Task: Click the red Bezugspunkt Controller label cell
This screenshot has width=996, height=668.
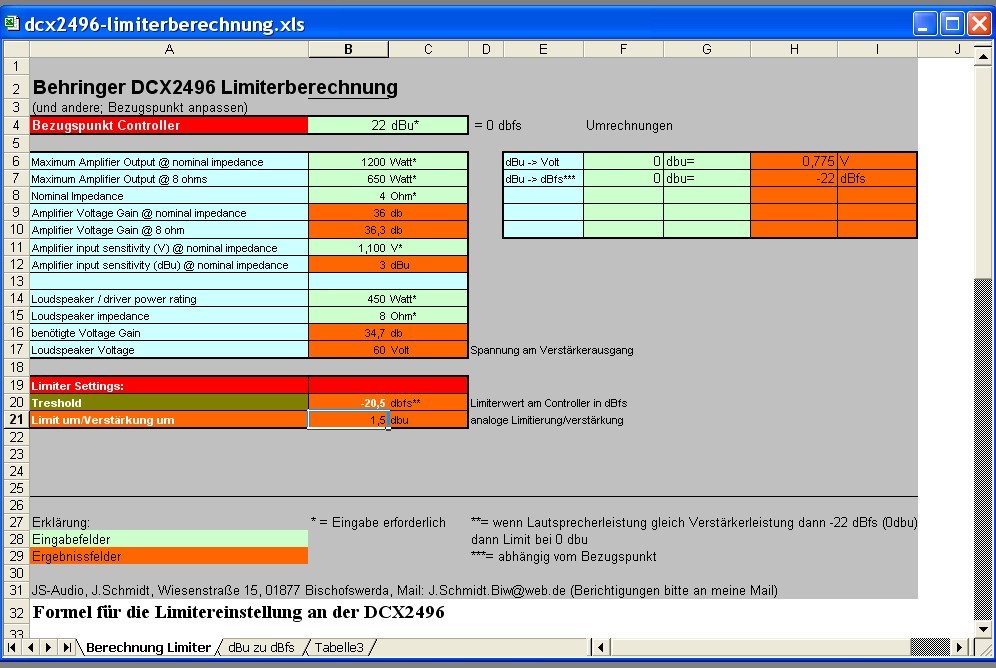Action: click(169, 125)
